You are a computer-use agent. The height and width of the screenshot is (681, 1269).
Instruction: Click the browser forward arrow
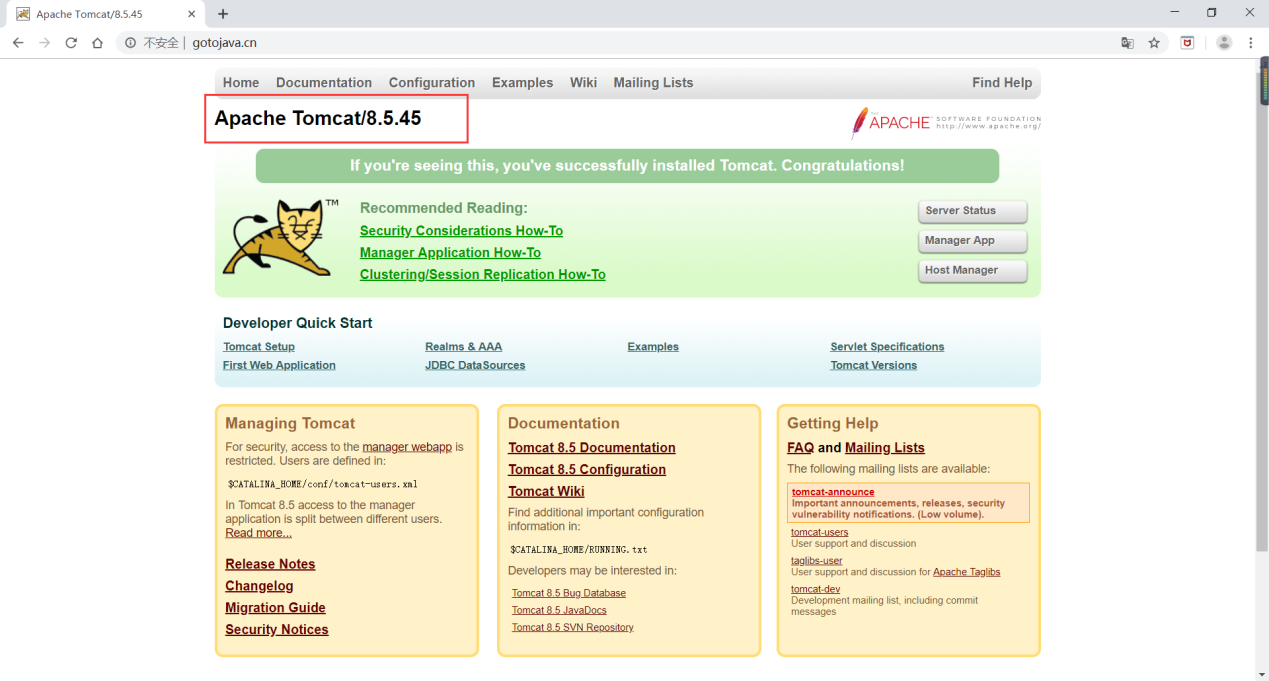click(x=44, y=43)
